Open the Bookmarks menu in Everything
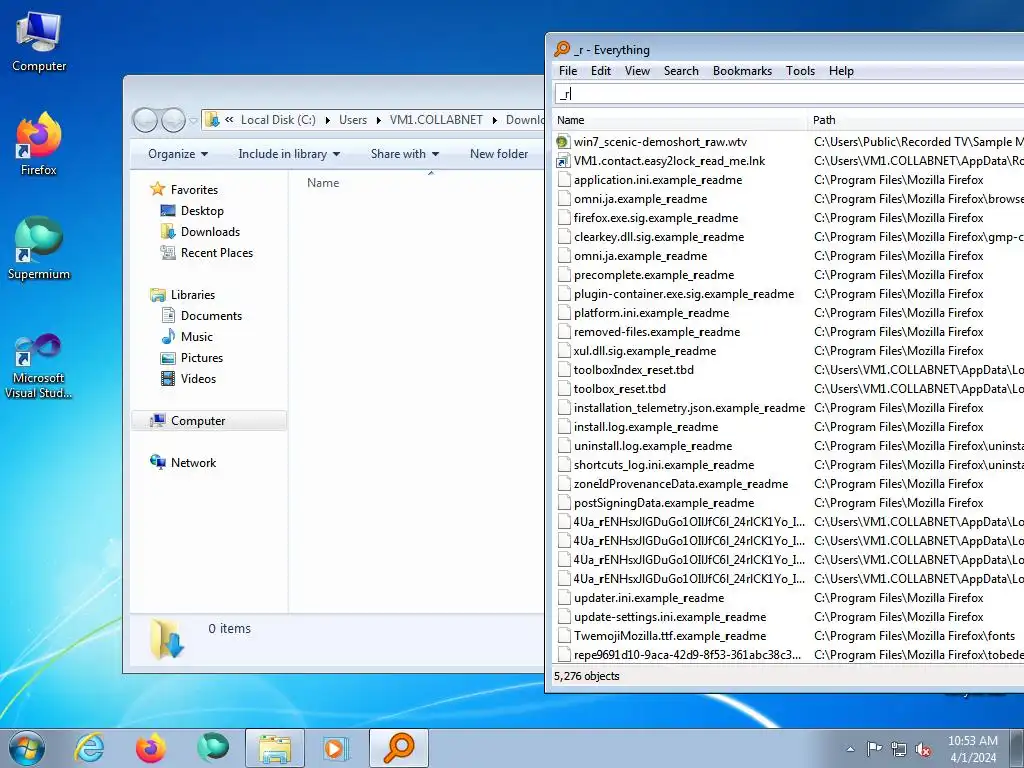 [742, 71]
